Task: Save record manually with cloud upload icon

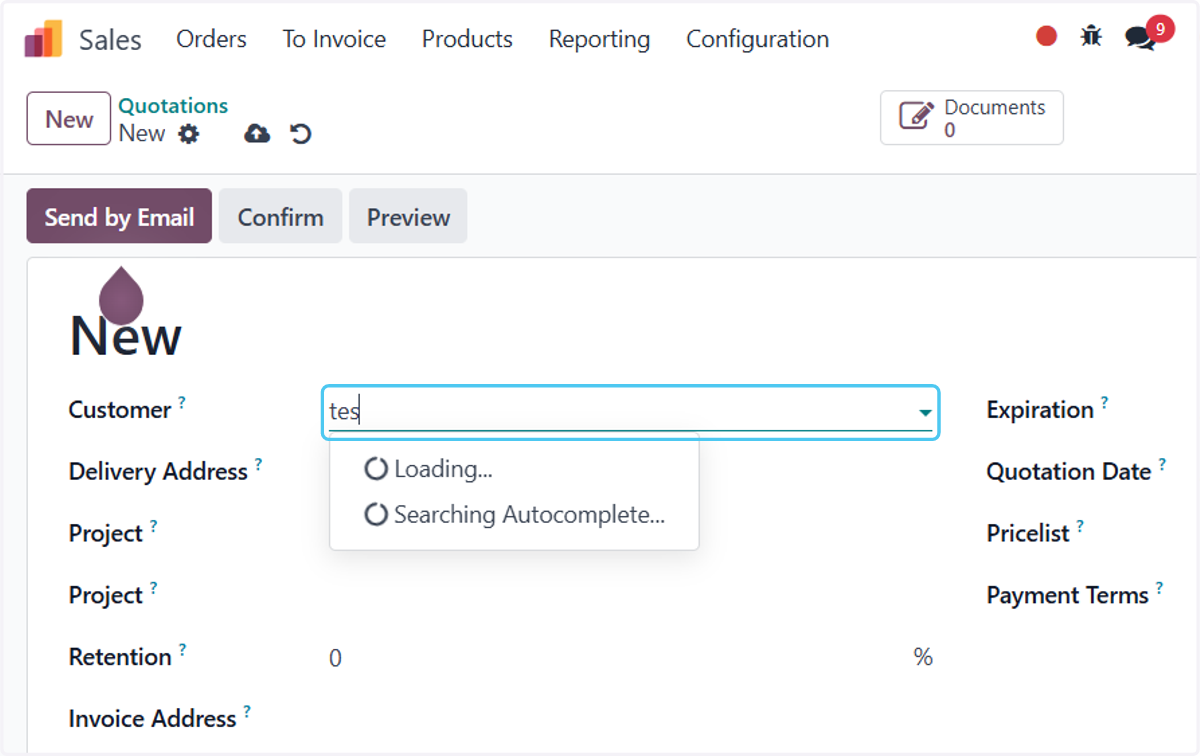Action: pyautogui.click(x=257, y=134)
